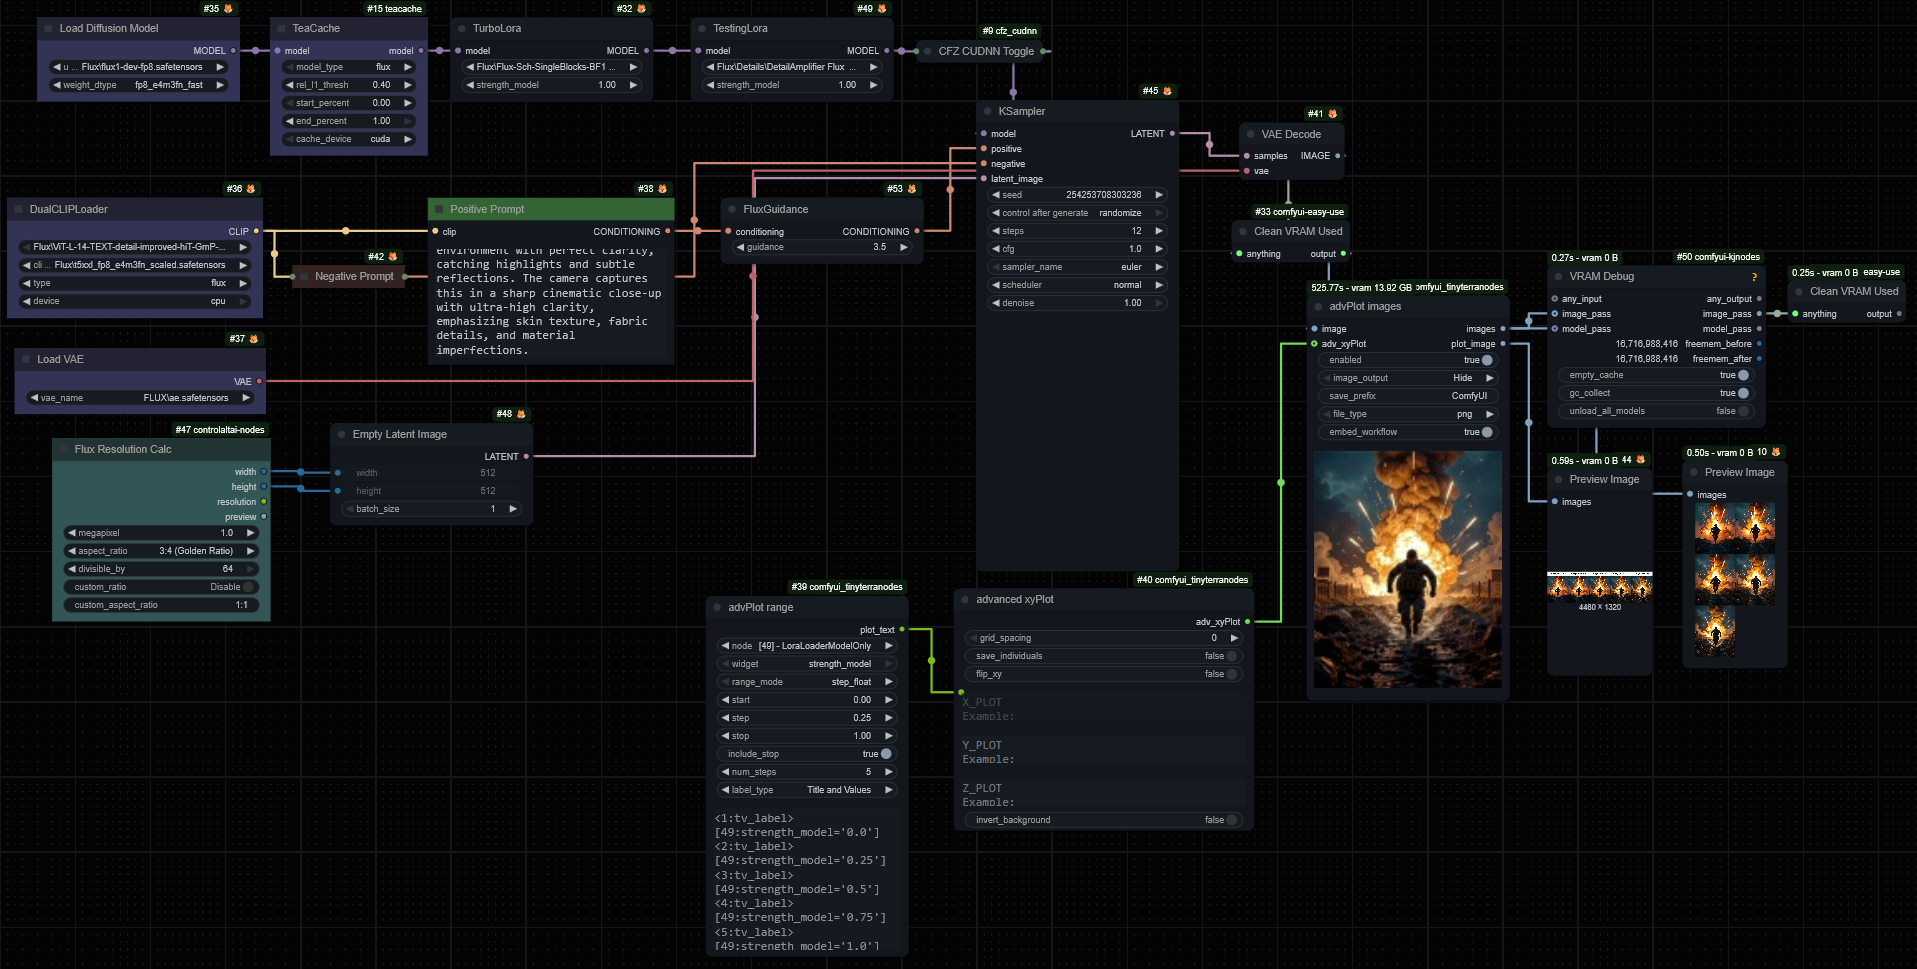
Task: Click the Positive Prompt text area
Action: point(550,300)
